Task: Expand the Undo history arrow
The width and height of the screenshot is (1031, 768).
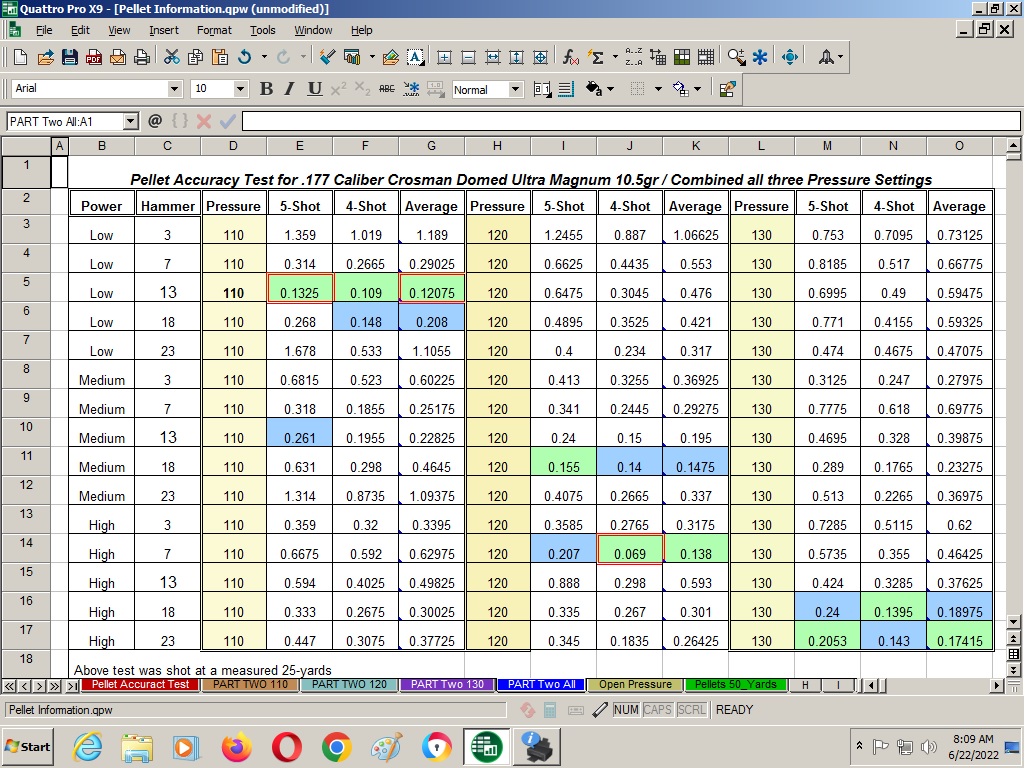Action: [x=264, y=57]
